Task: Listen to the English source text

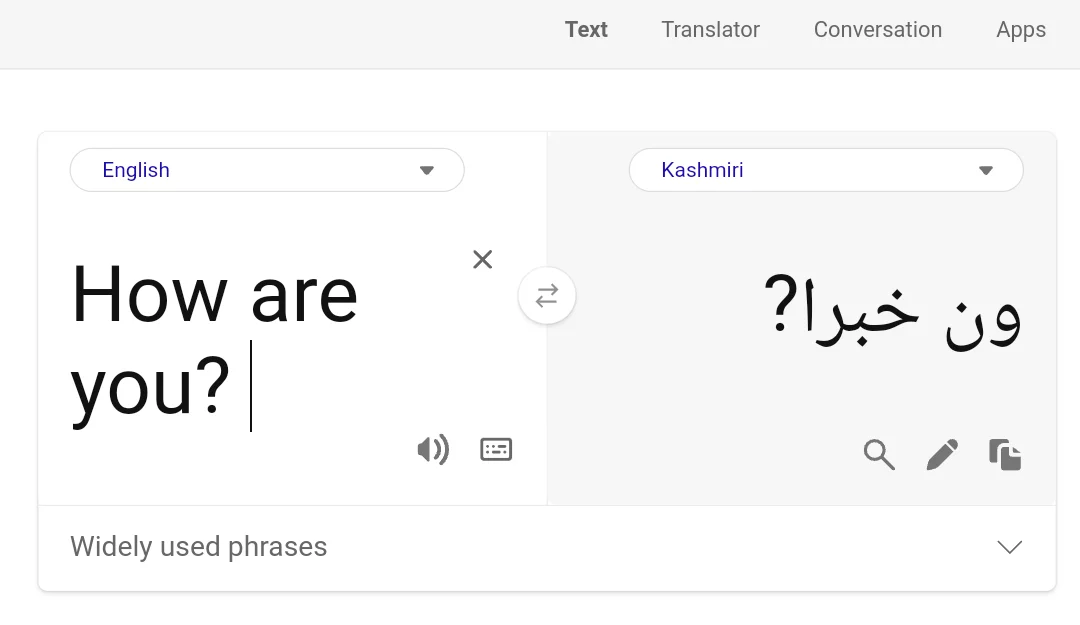Action: (x=432, y=450)
